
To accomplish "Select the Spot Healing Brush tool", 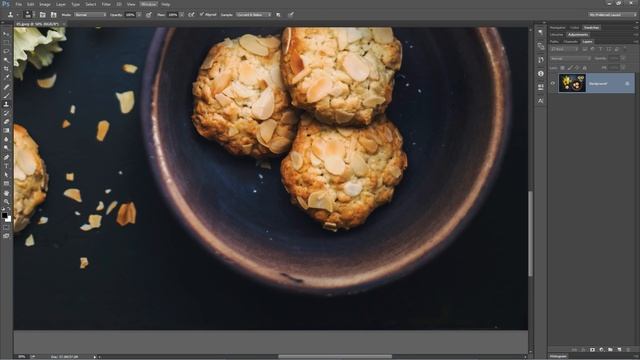I will pyautogui.click(x=6, y=87).
